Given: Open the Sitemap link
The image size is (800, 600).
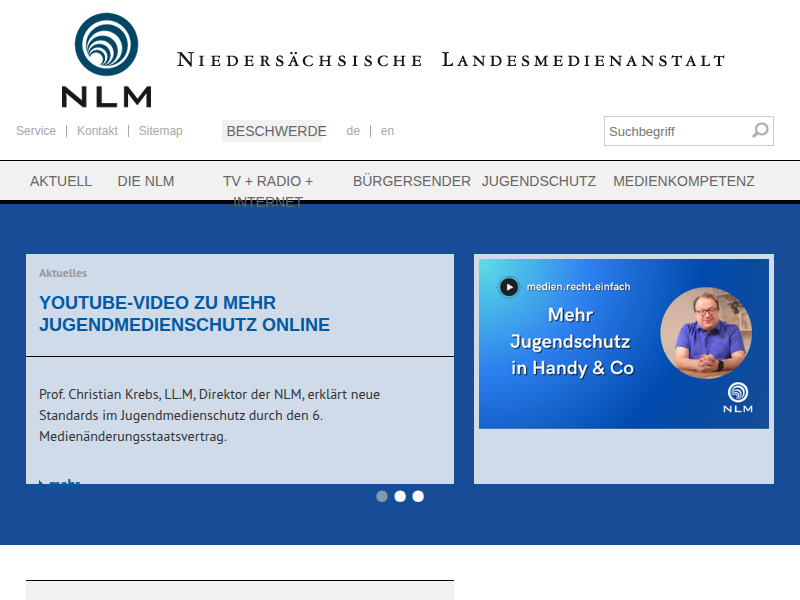Looking at the screenshot, I should click(x=160, y=131).
